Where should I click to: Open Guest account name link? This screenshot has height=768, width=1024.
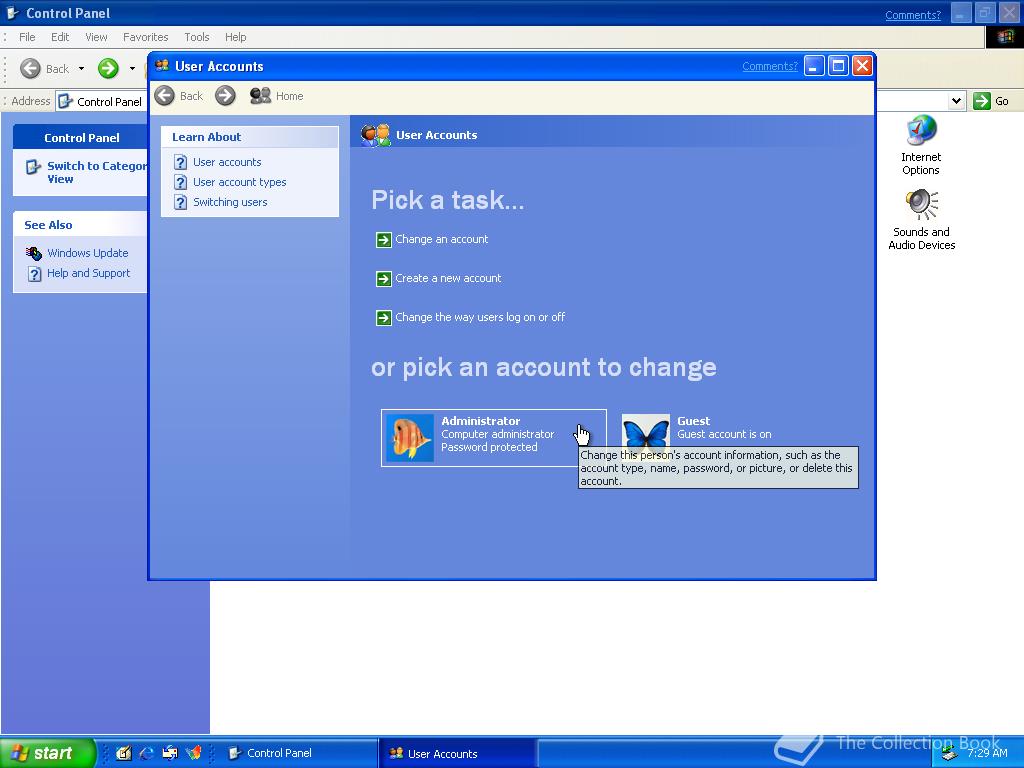[x=694, y=421]
